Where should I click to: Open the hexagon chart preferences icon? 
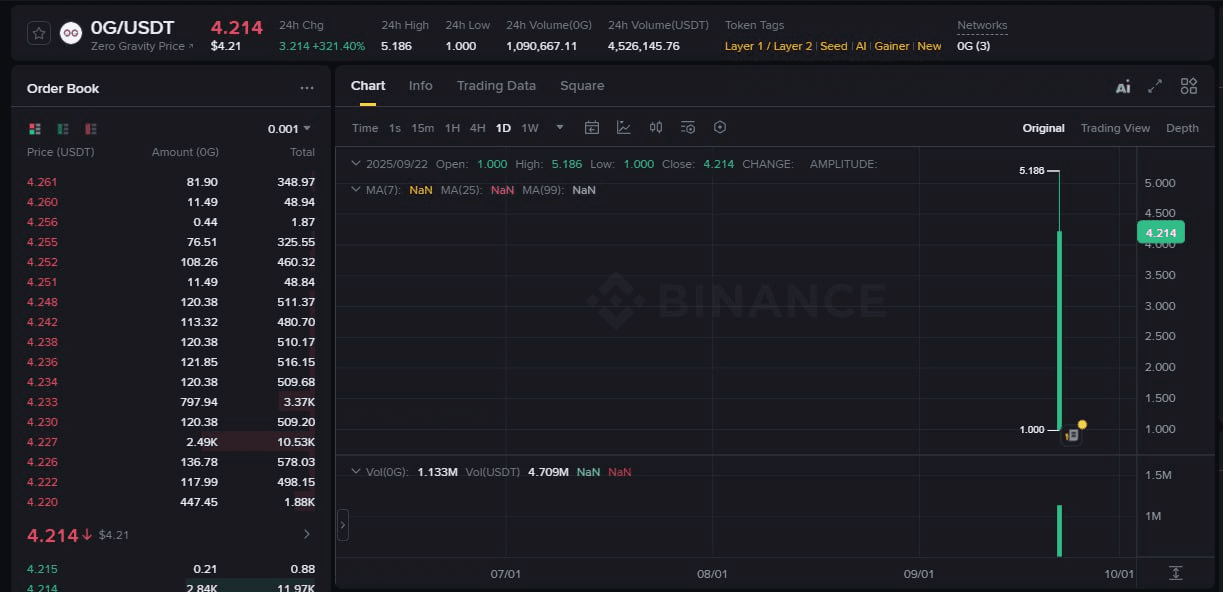pyautogui.click(x=720, y=127)
